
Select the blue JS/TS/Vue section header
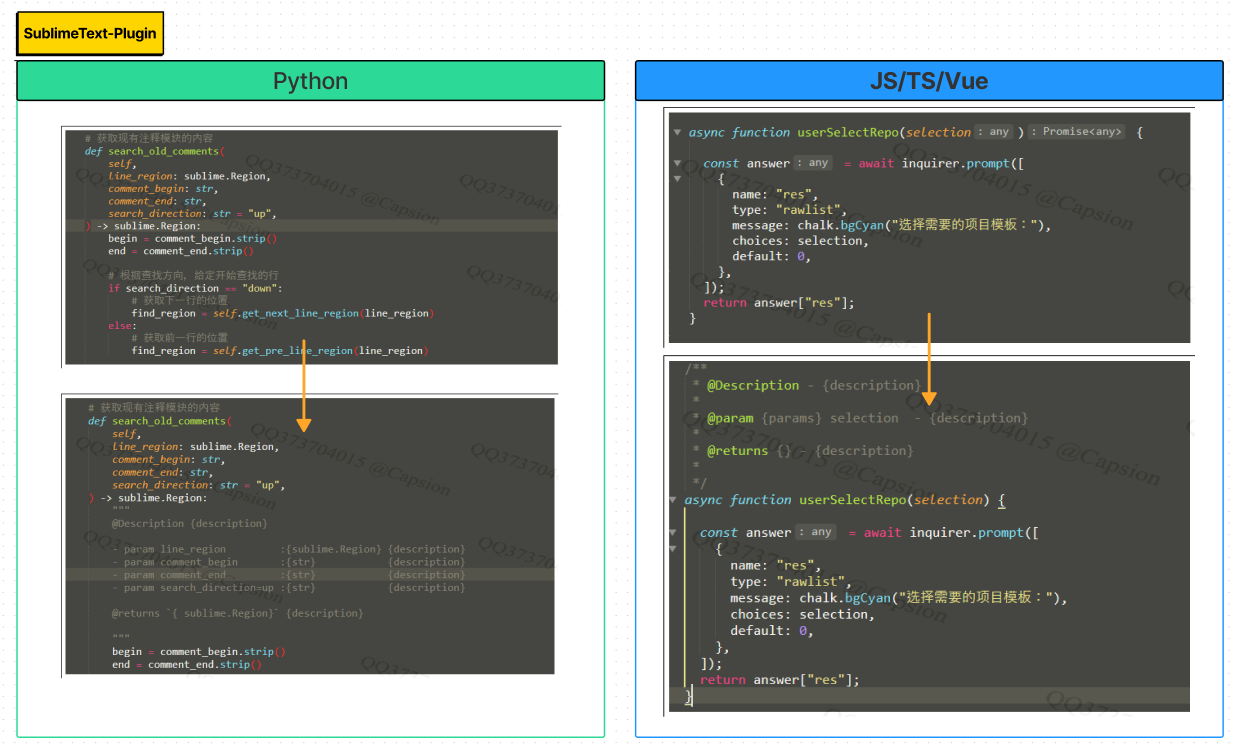click(x=929, y=81)
